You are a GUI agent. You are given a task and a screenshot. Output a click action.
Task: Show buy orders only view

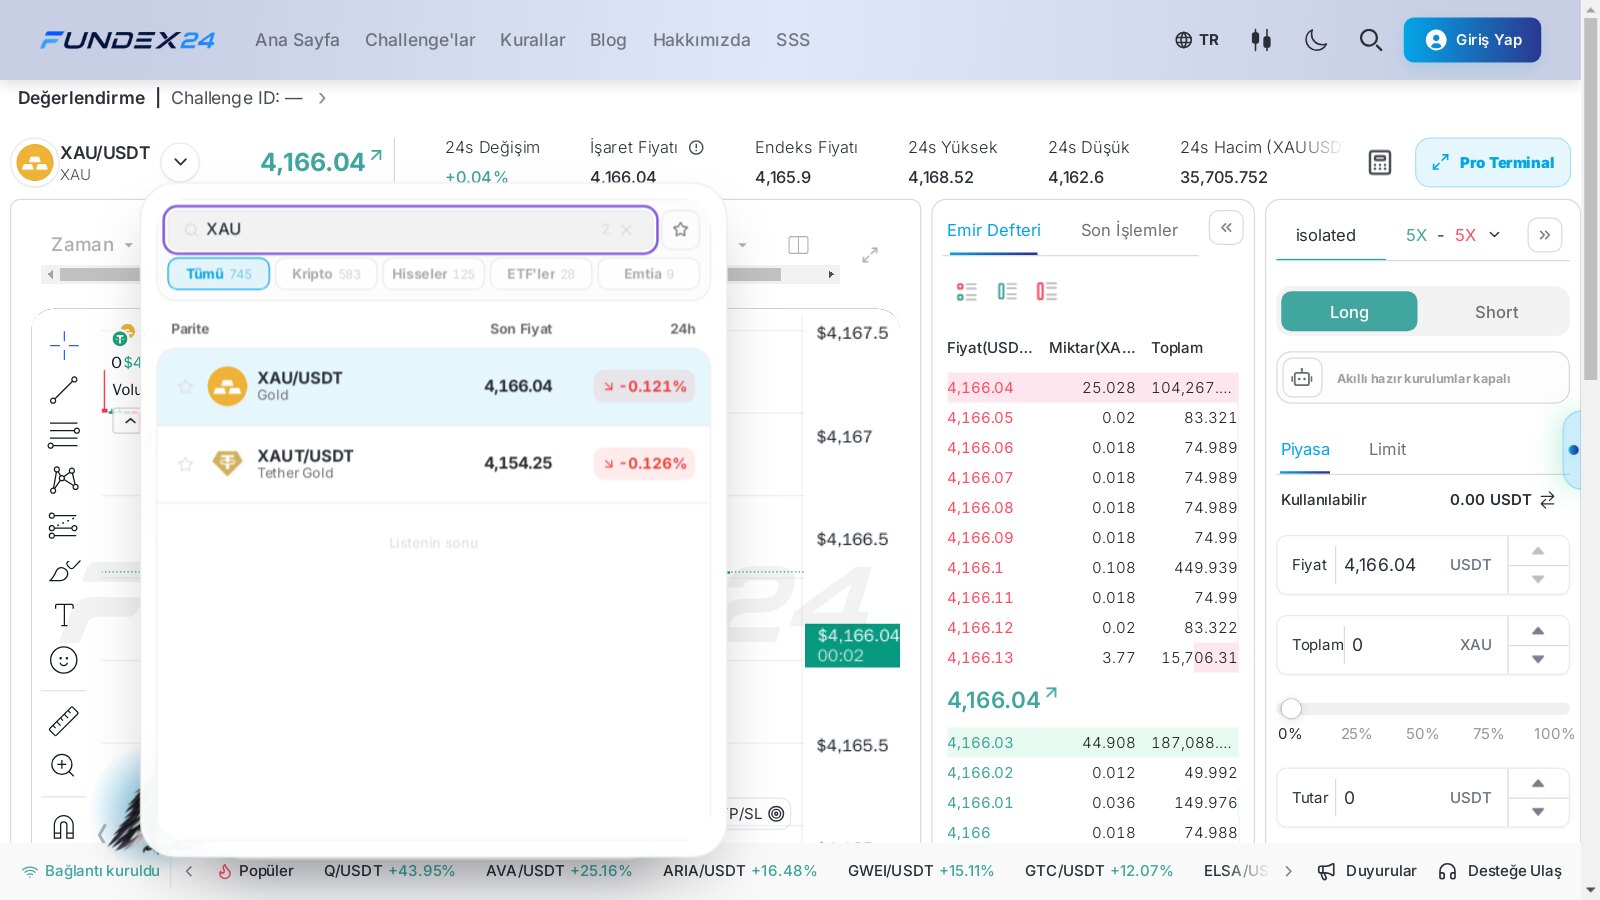pyautogui.click(x=1007, y=291)
